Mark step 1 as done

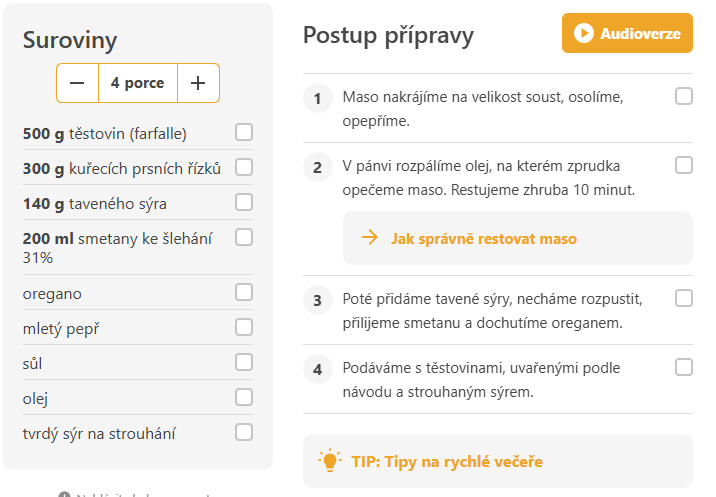pyautogui.click(x=684, y=96)
